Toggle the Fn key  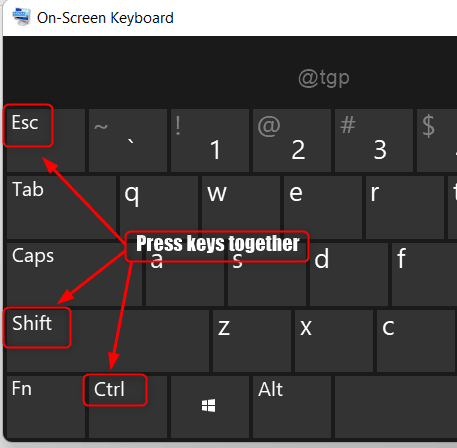click(x=46, y=407)
